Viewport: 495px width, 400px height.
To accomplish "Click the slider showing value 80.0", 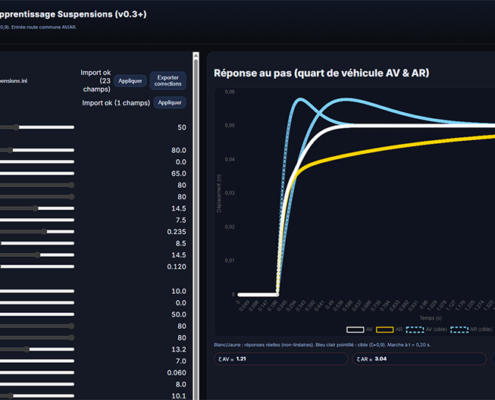I will [37, 150].
